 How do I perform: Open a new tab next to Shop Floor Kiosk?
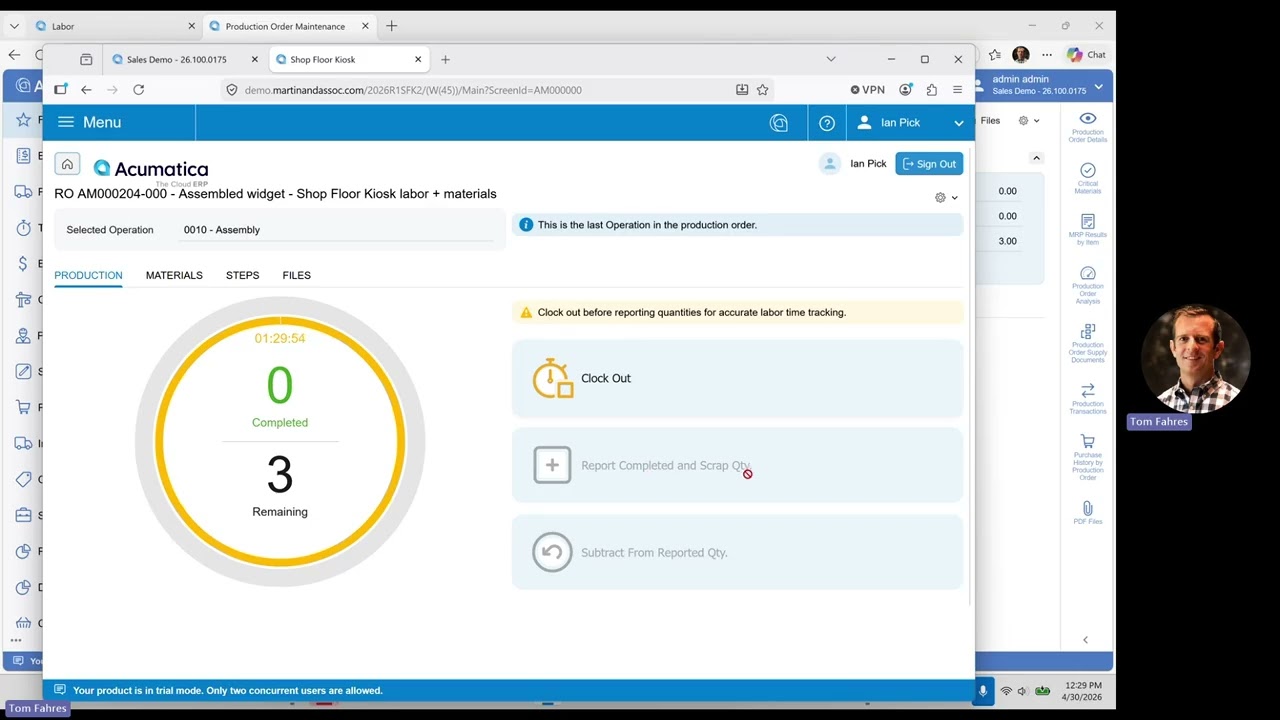(445, 59)
